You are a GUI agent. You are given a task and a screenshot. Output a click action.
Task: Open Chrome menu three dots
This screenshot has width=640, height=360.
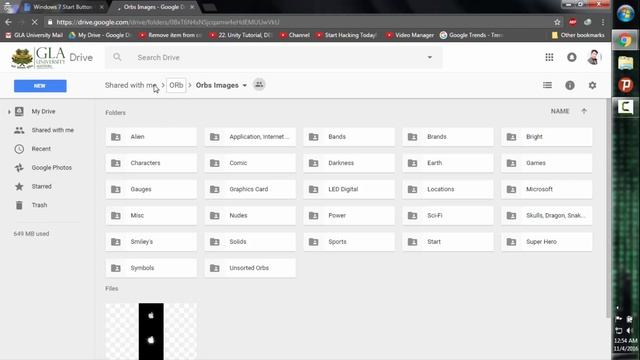pyautogui.click(x=603, y=22)
